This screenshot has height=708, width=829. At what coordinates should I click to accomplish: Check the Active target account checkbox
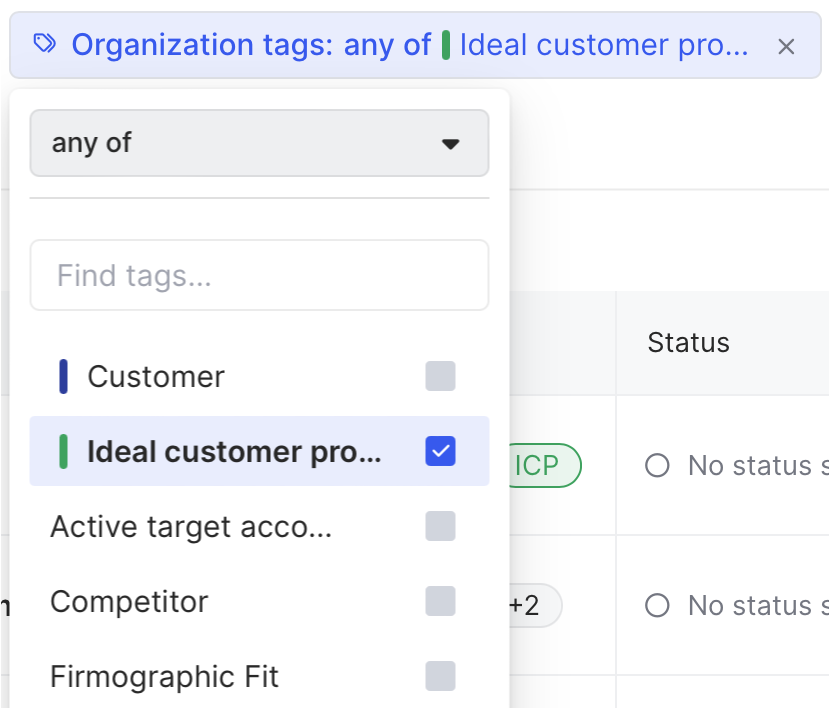pos(440,526)
